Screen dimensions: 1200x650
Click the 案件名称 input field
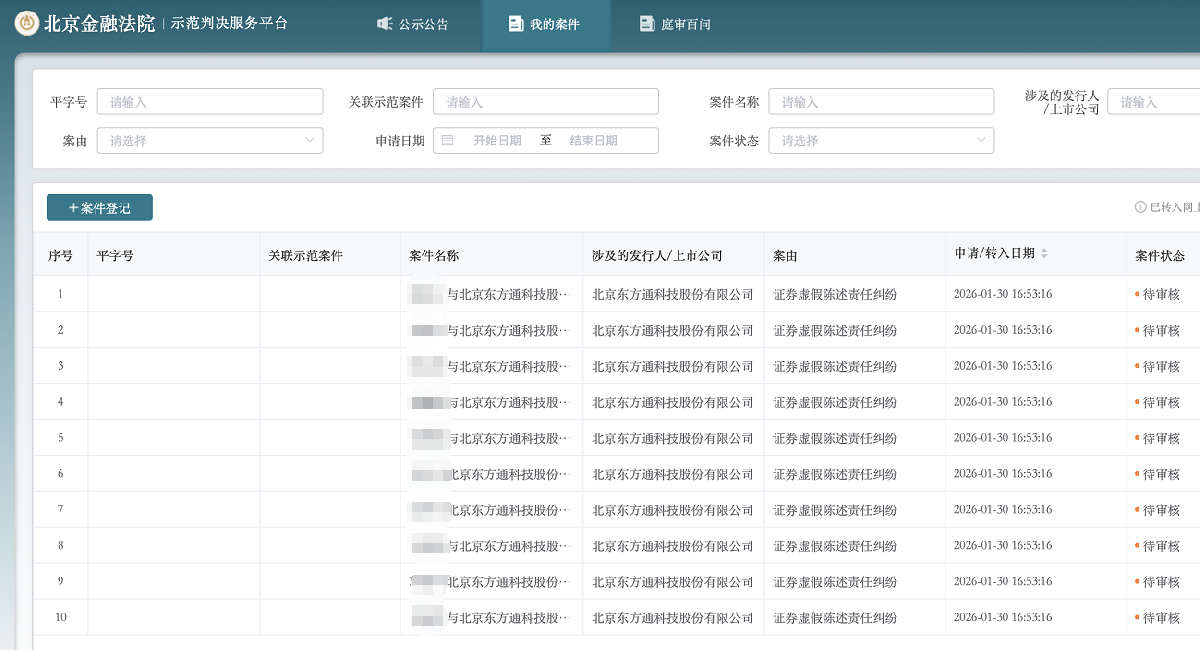pos(881,101)
